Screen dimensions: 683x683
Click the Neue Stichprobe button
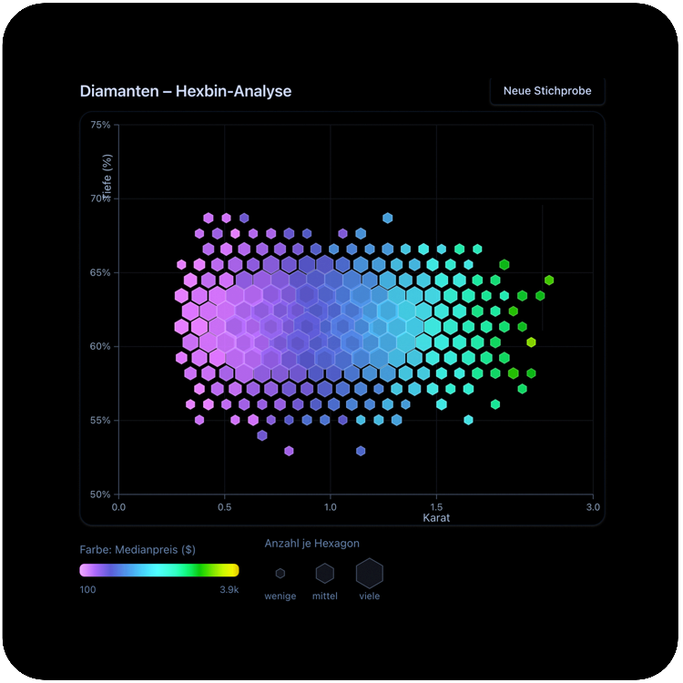pyautogui.click(x=547, y=91)
